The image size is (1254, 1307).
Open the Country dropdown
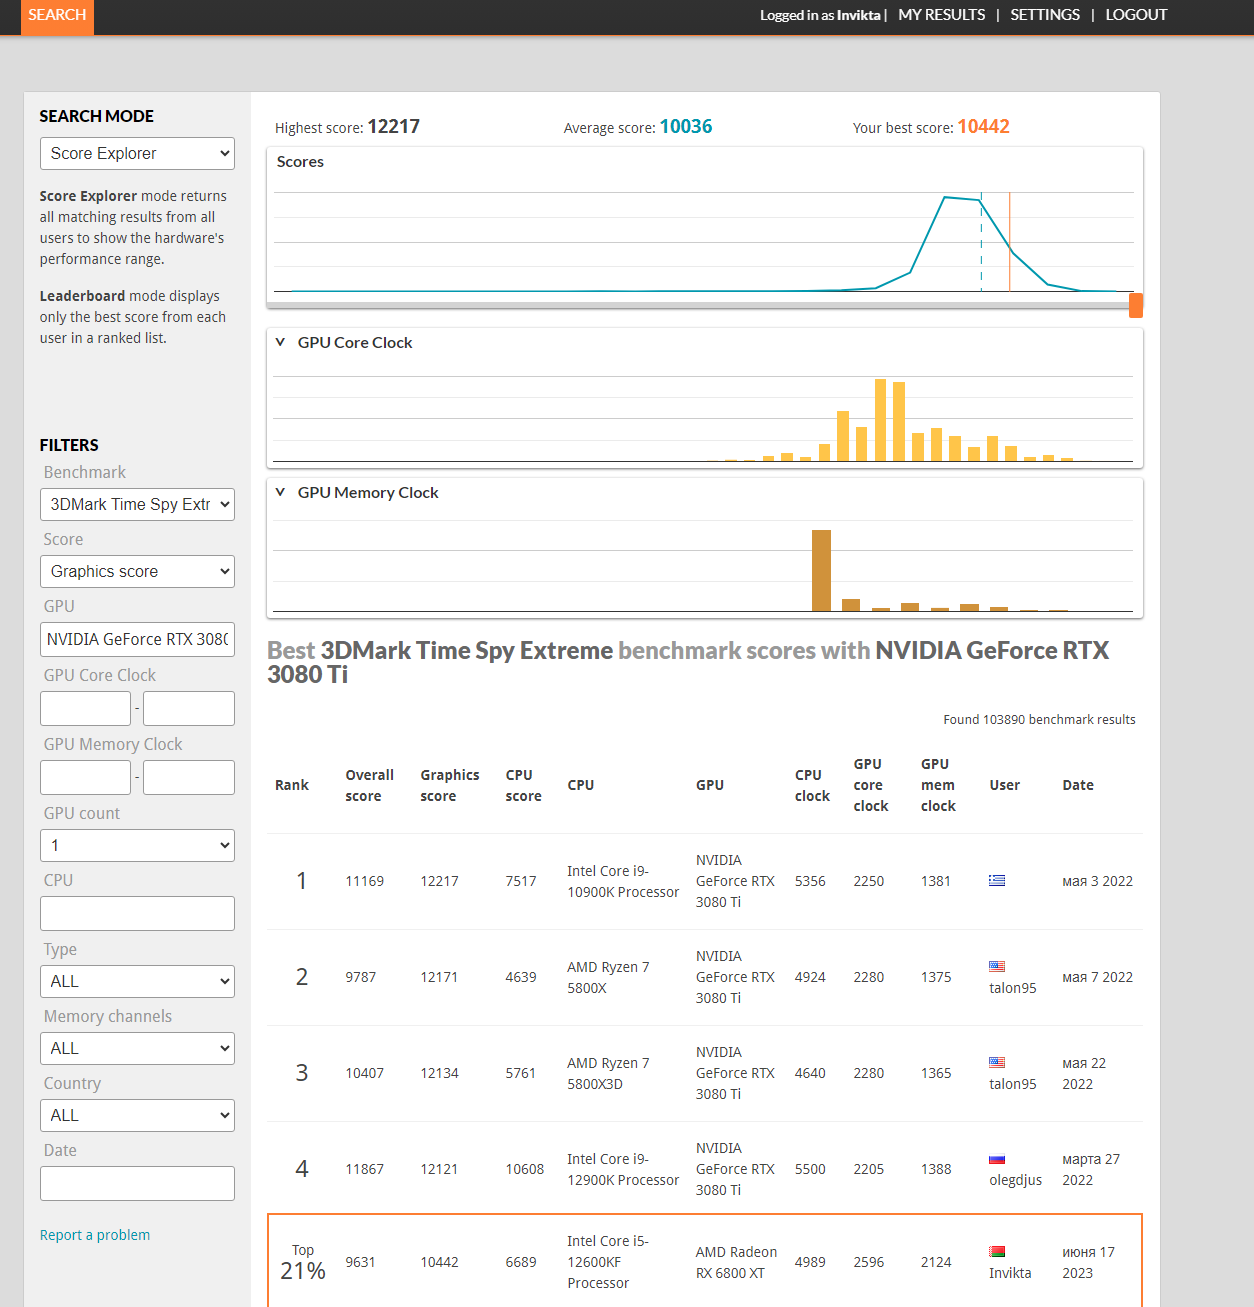point(137,1116)
